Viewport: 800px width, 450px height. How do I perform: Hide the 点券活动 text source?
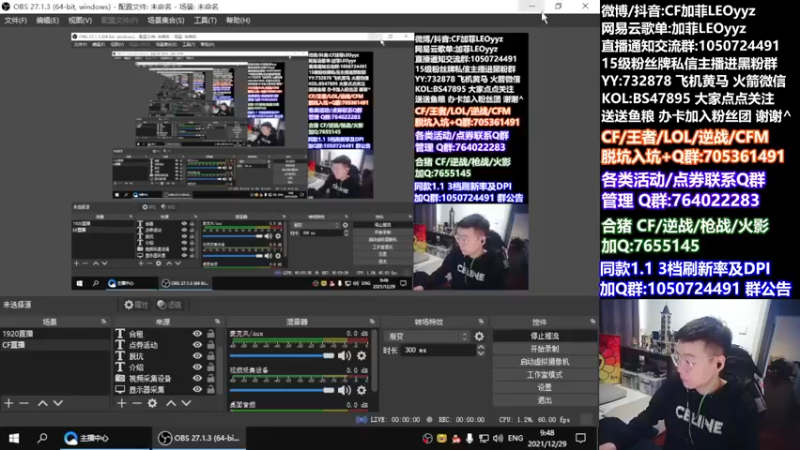[x=197, y=345]
